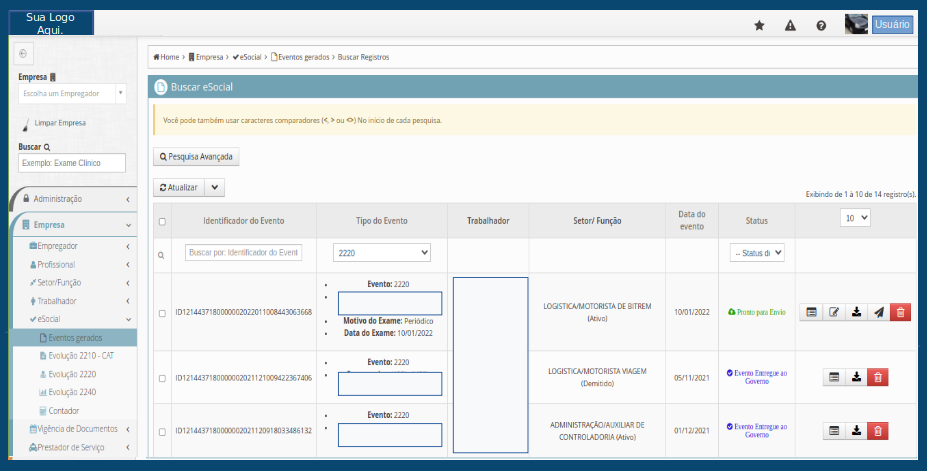The height and width of the screenshot is (471, 927).
Task: Open the Escolha um Empregador dropdown
Action: click(x=72, y=93)
